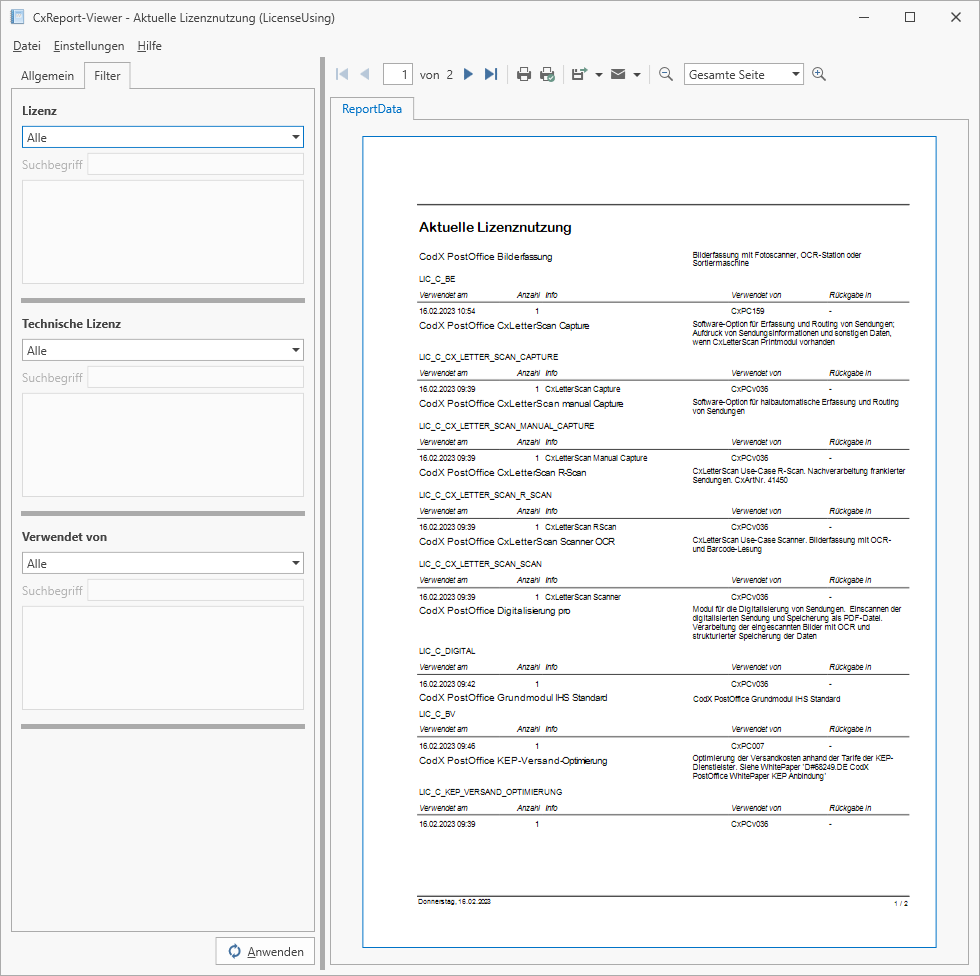This screenshot has height=976, width=980.
Task: Click the export report icon
Action: (x=579, y=74)
